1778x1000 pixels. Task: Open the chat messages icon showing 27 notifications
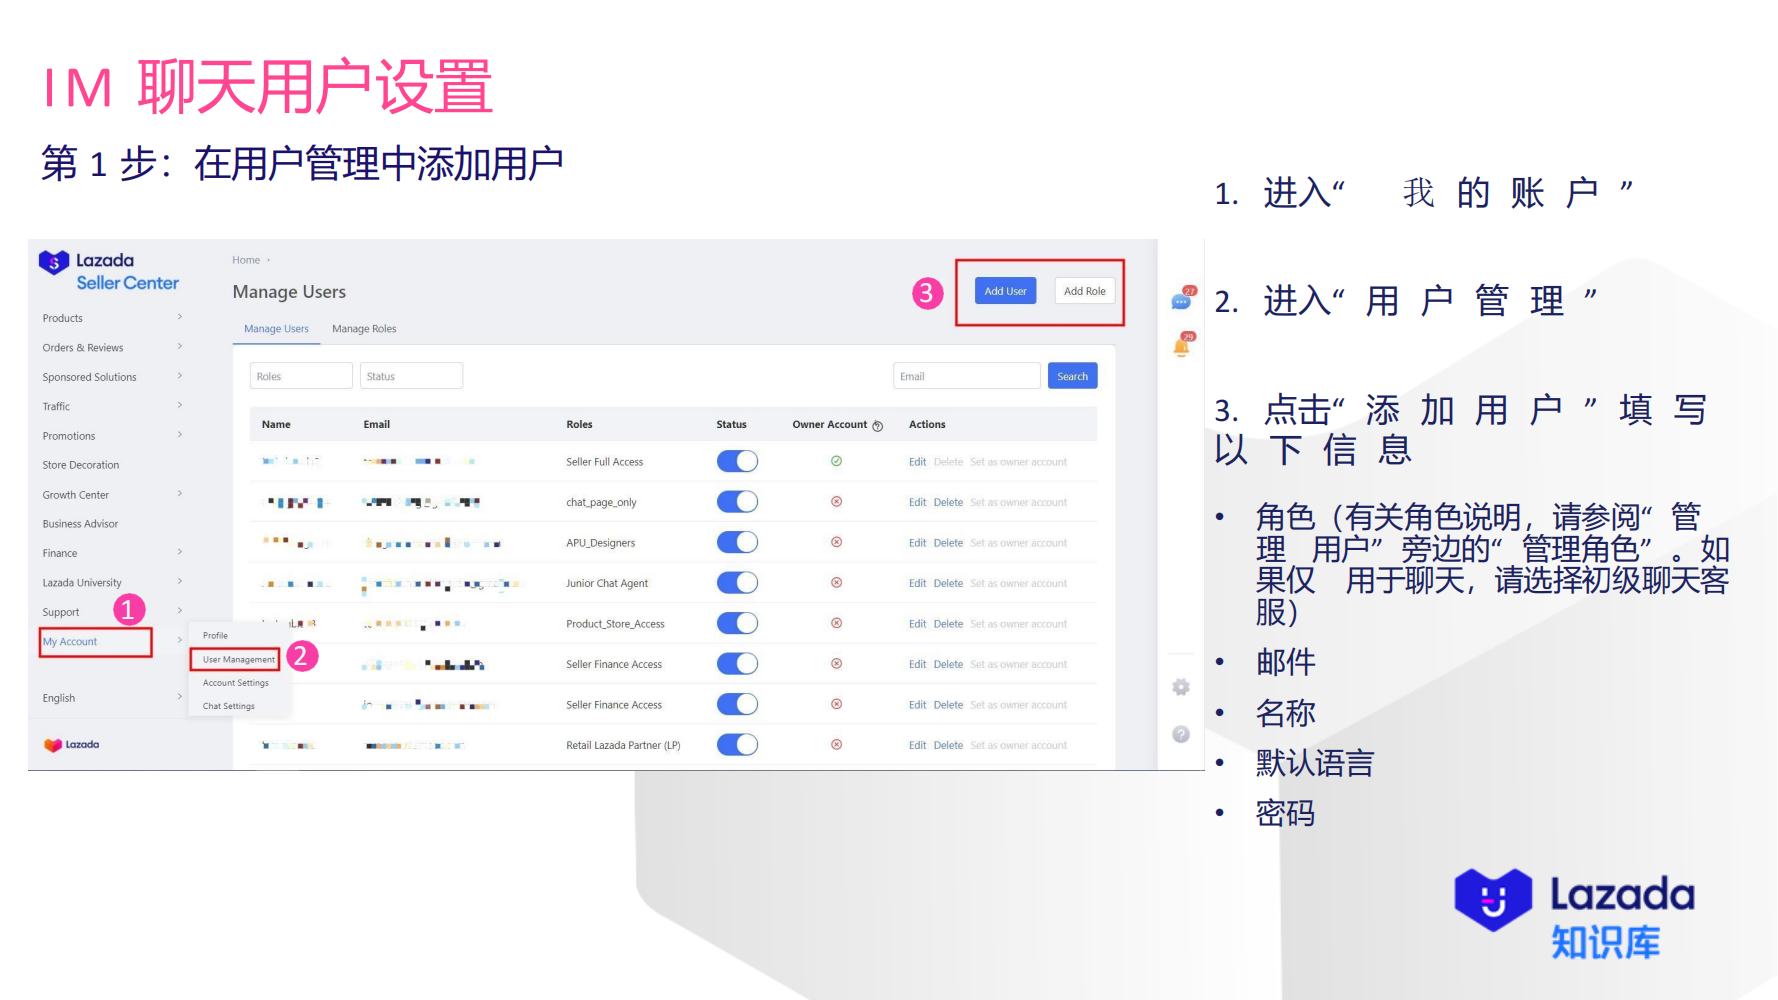click(x=1181, y=300)
